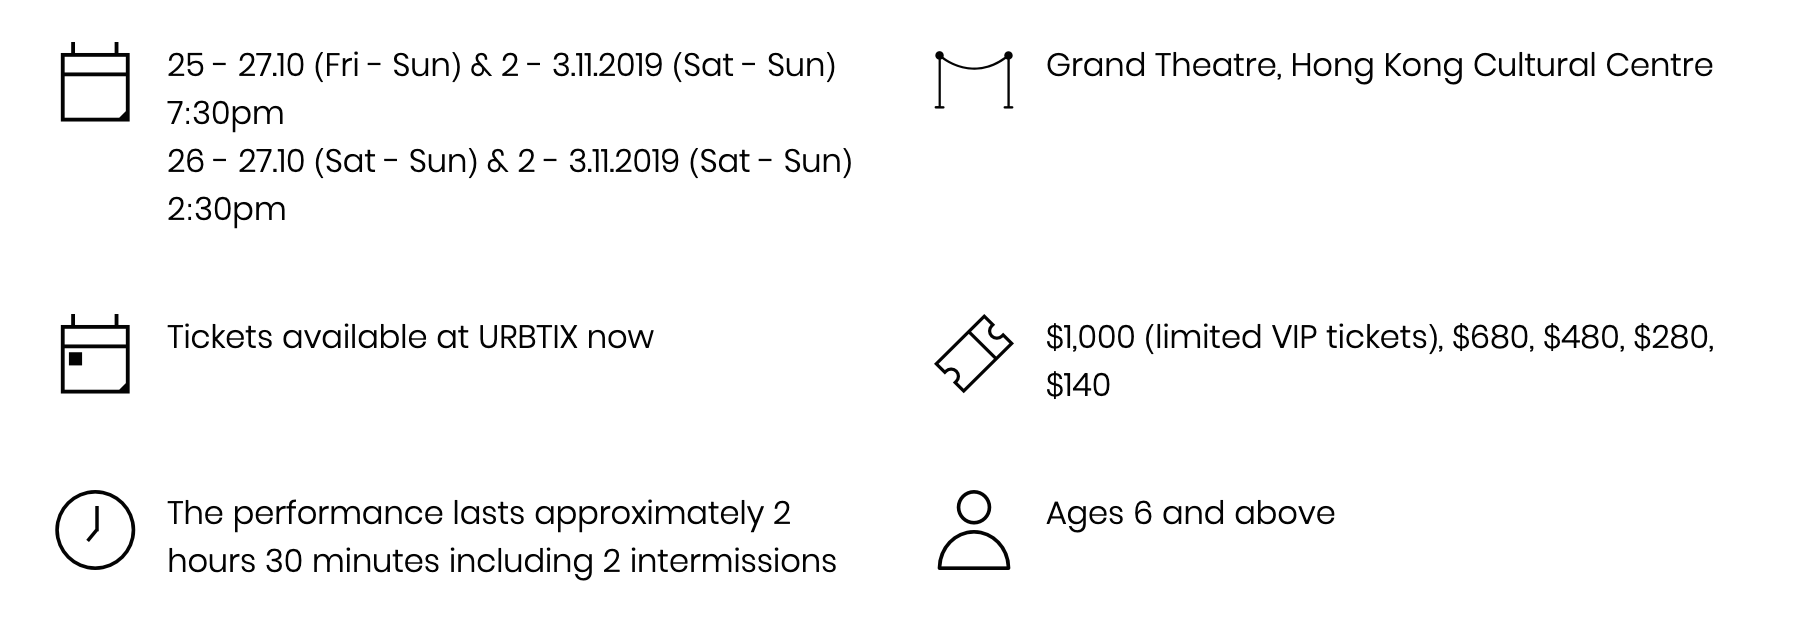Click the 30 minutes including 2 intermissions line
1818x628 pixels.
(x=551, y=561)
